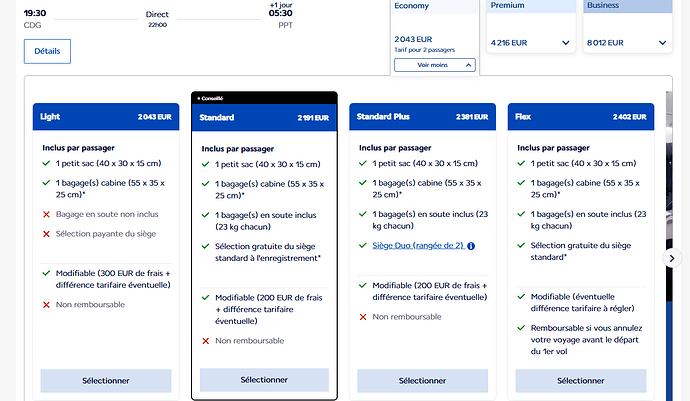Click the Light fare card header

[x=106, y=117]
